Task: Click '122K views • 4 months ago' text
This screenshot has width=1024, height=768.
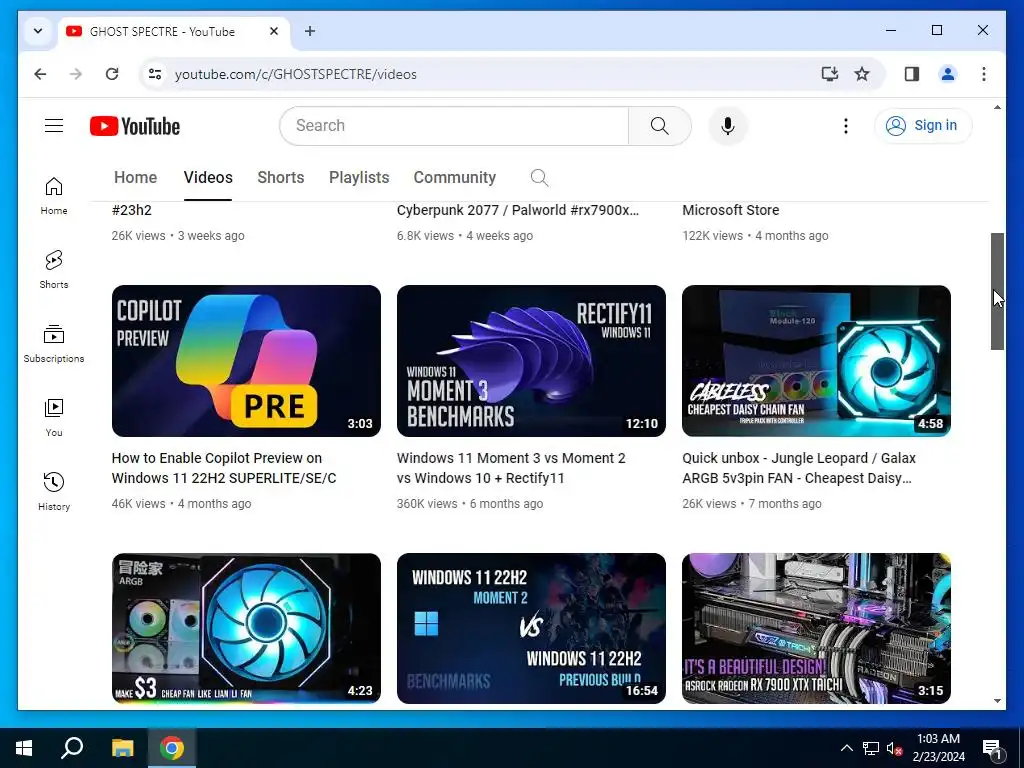Action: click(x=755, y=236)
